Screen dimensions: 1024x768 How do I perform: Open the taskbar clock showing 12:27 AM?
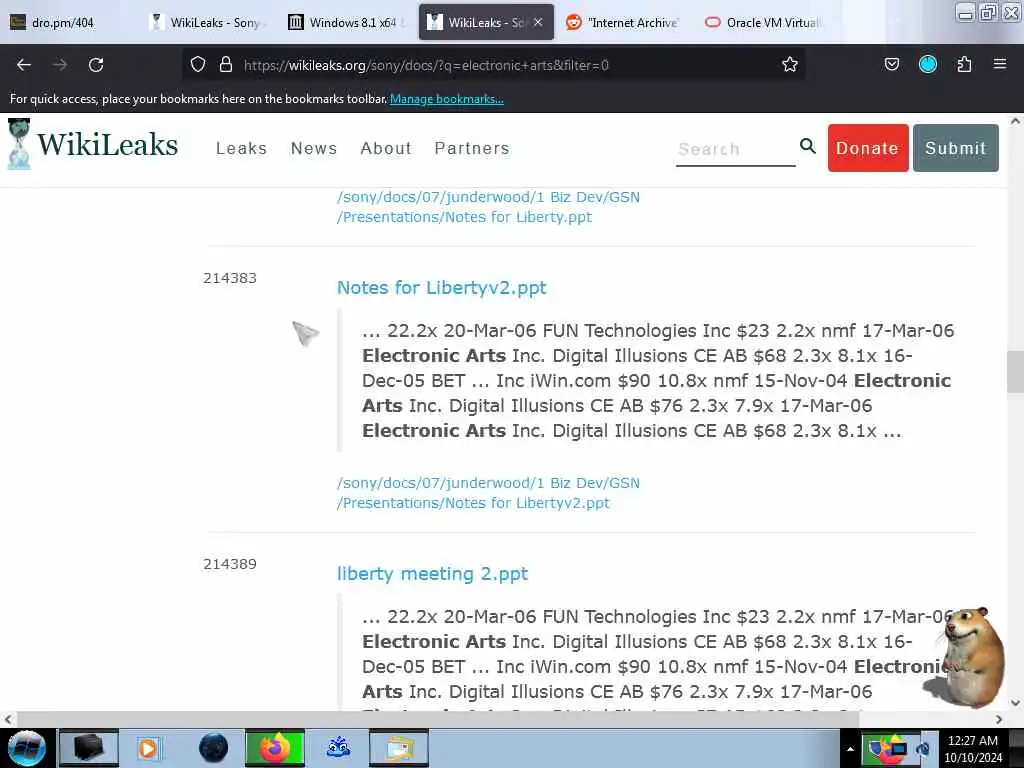tap(972, 748)
